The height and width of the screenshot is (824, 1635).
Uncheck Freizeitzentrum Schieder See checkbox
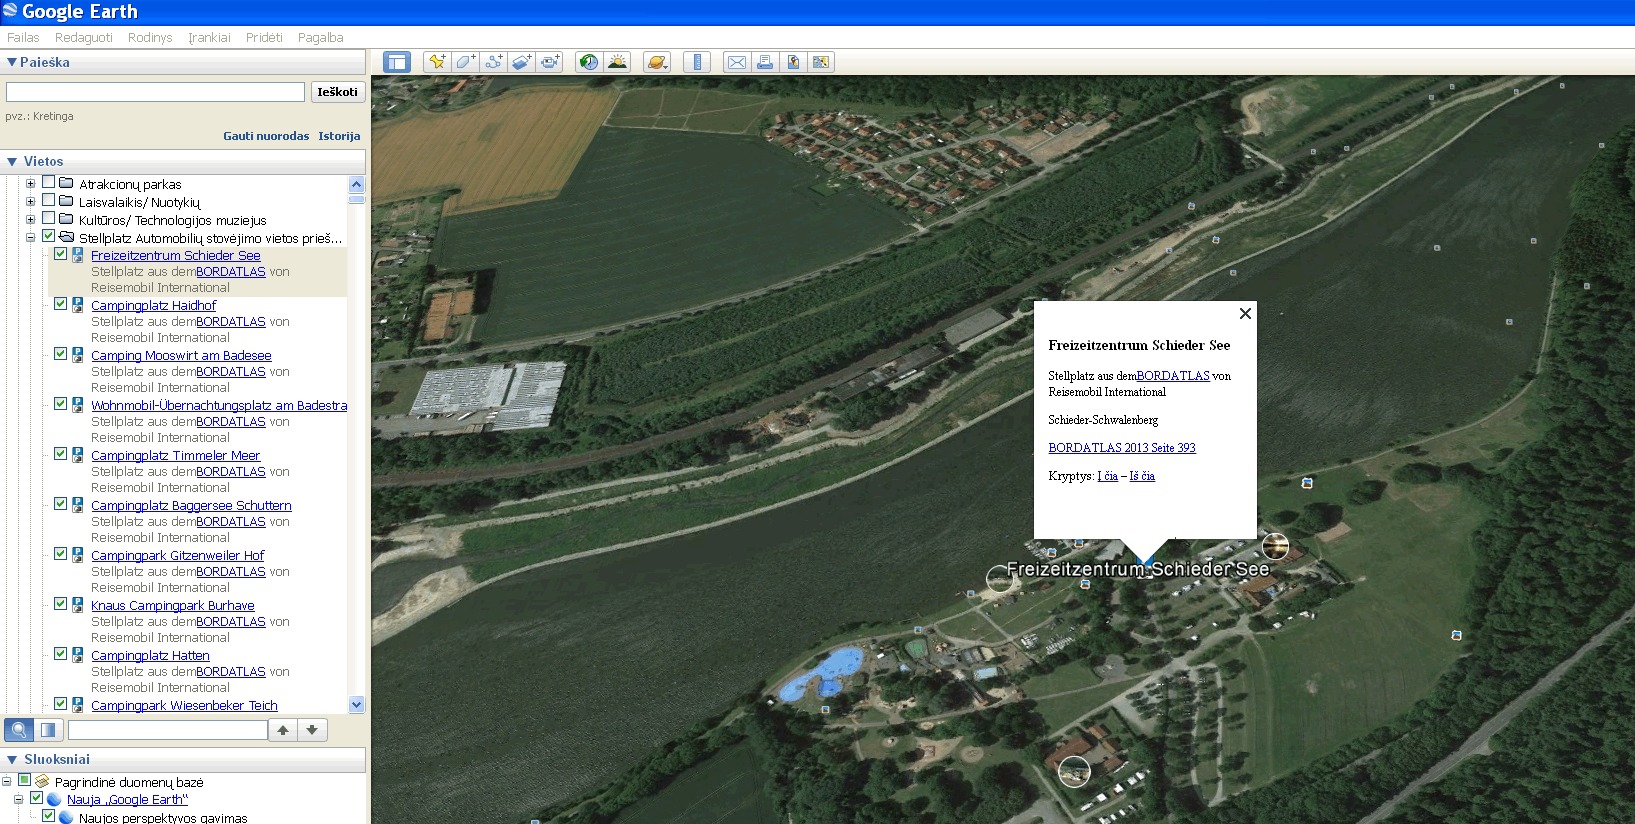[x=60, y=254]
